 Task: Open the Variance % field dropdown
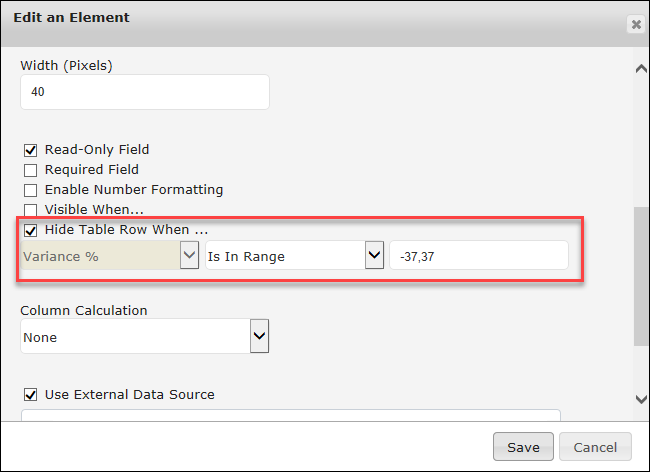point(110,256)
